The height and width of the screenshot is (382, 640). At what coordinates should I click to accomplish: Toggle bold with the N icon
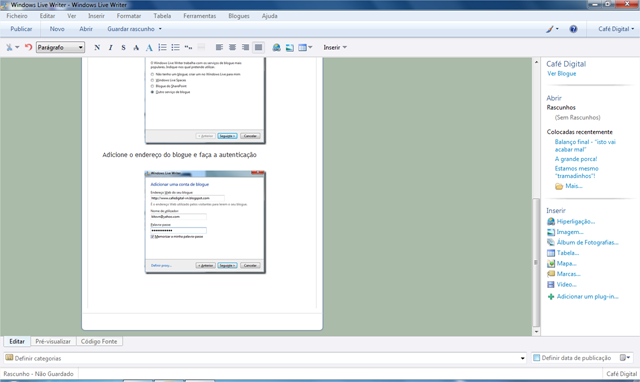pyautogui.click(x=97, y=47)
